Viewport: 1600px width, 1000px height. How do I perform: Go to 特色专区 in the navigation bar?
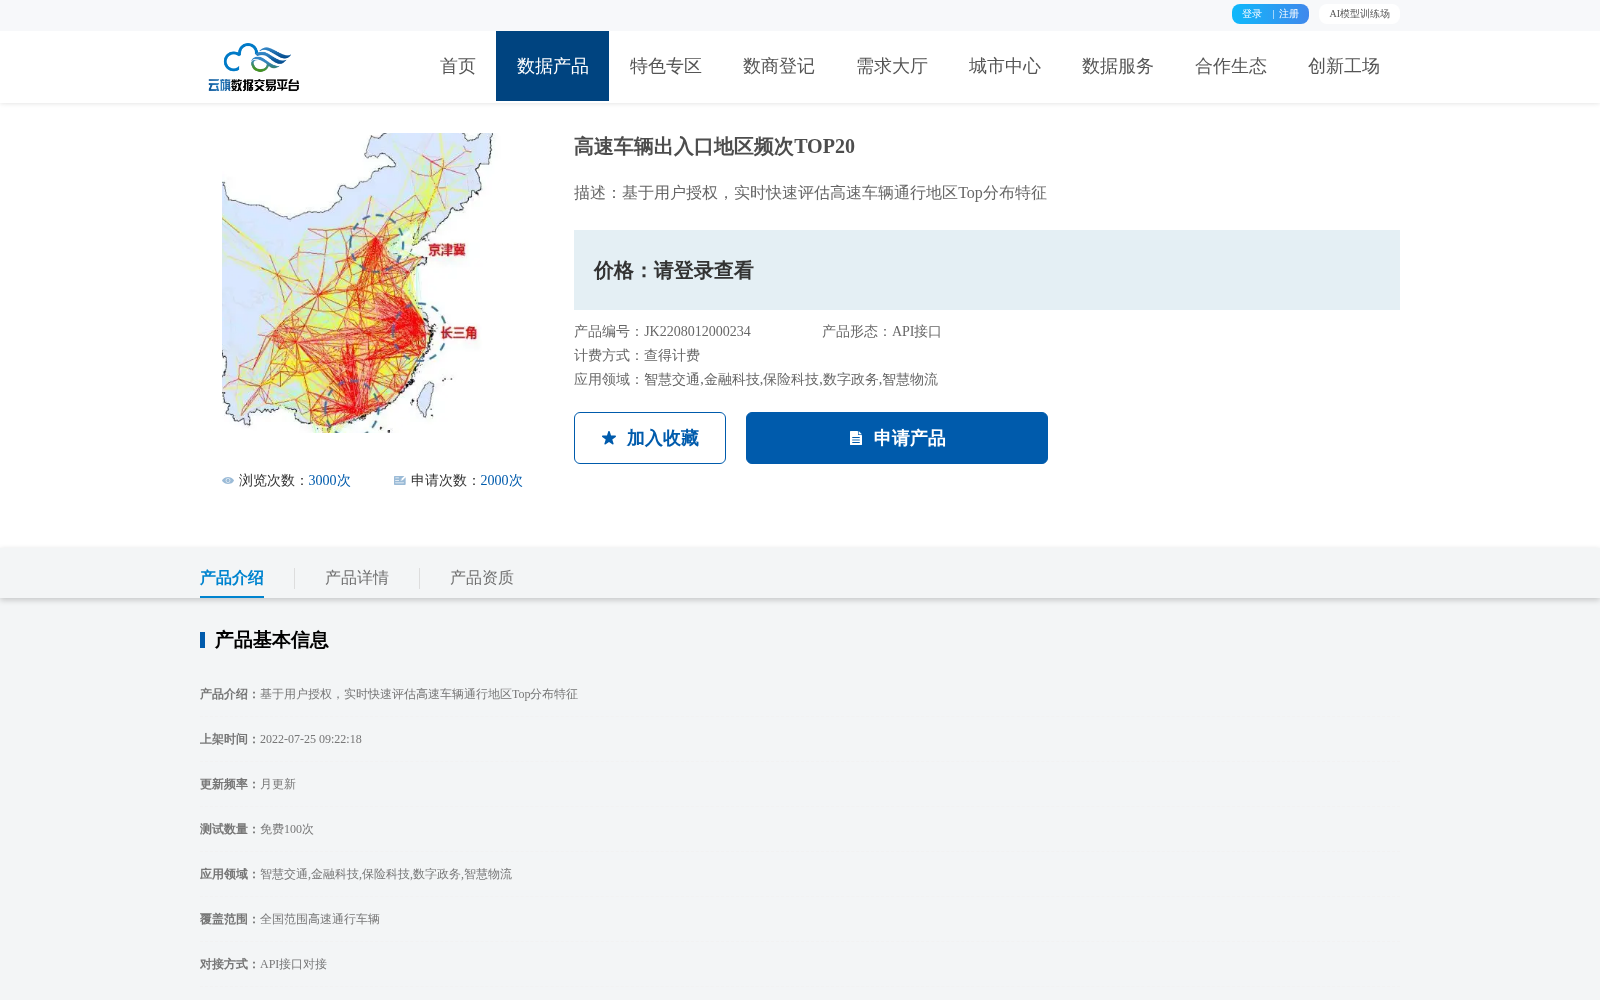pos(666,66)
